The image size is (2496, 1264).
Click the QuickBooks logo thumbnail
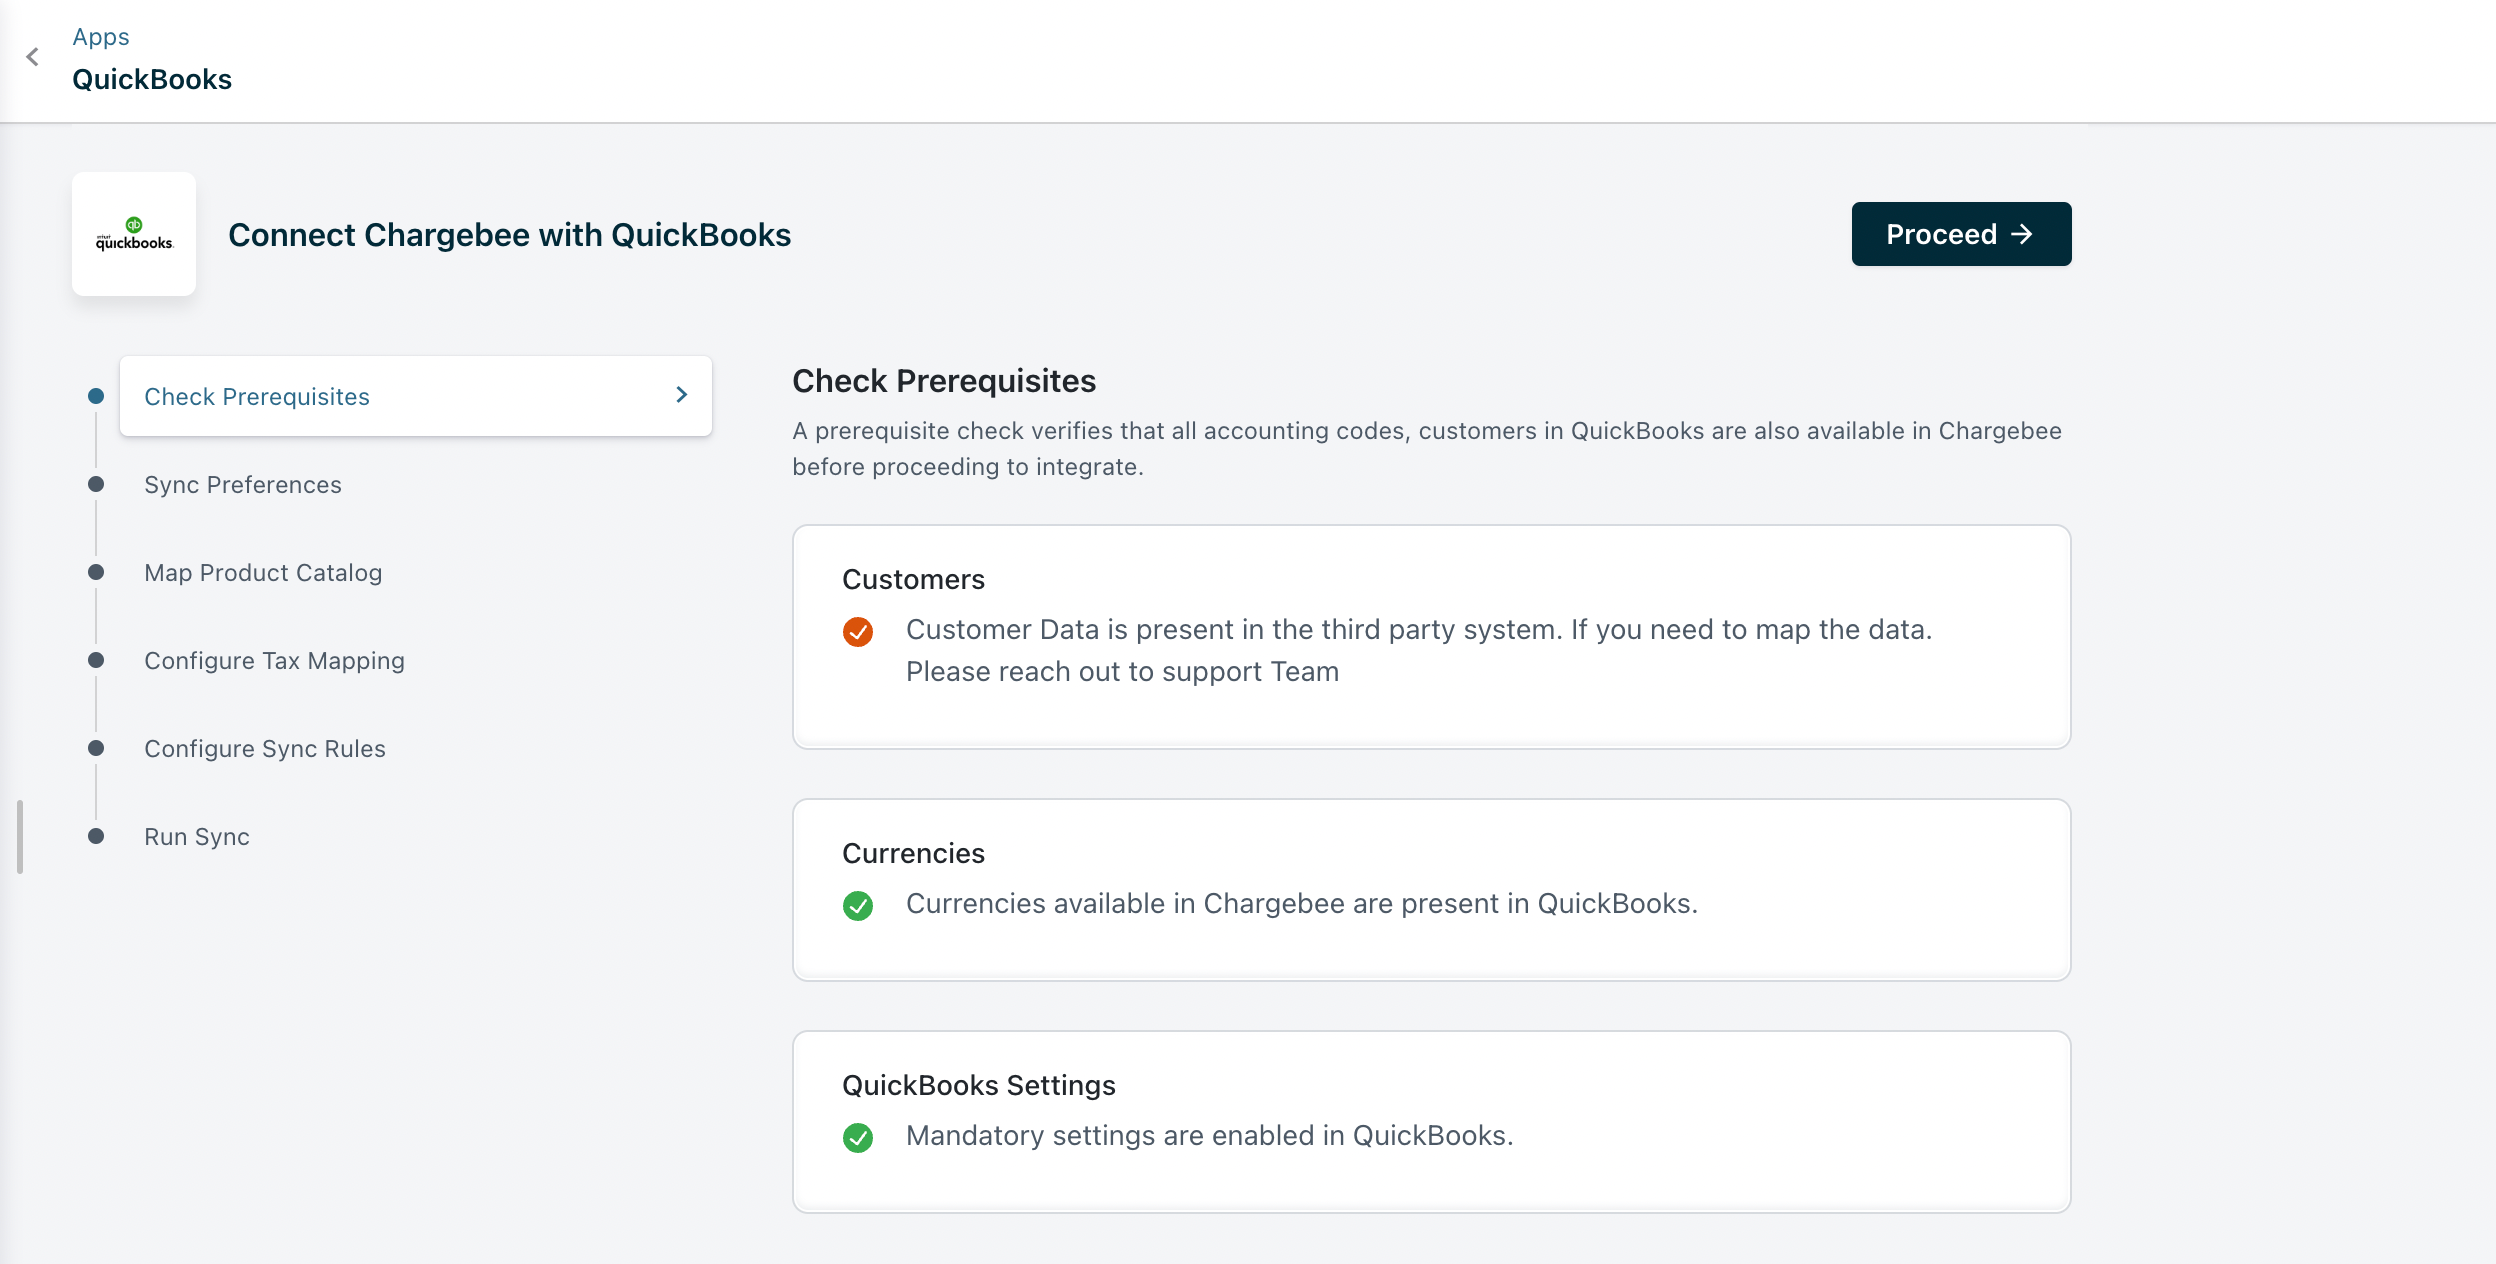pos(134,234)
